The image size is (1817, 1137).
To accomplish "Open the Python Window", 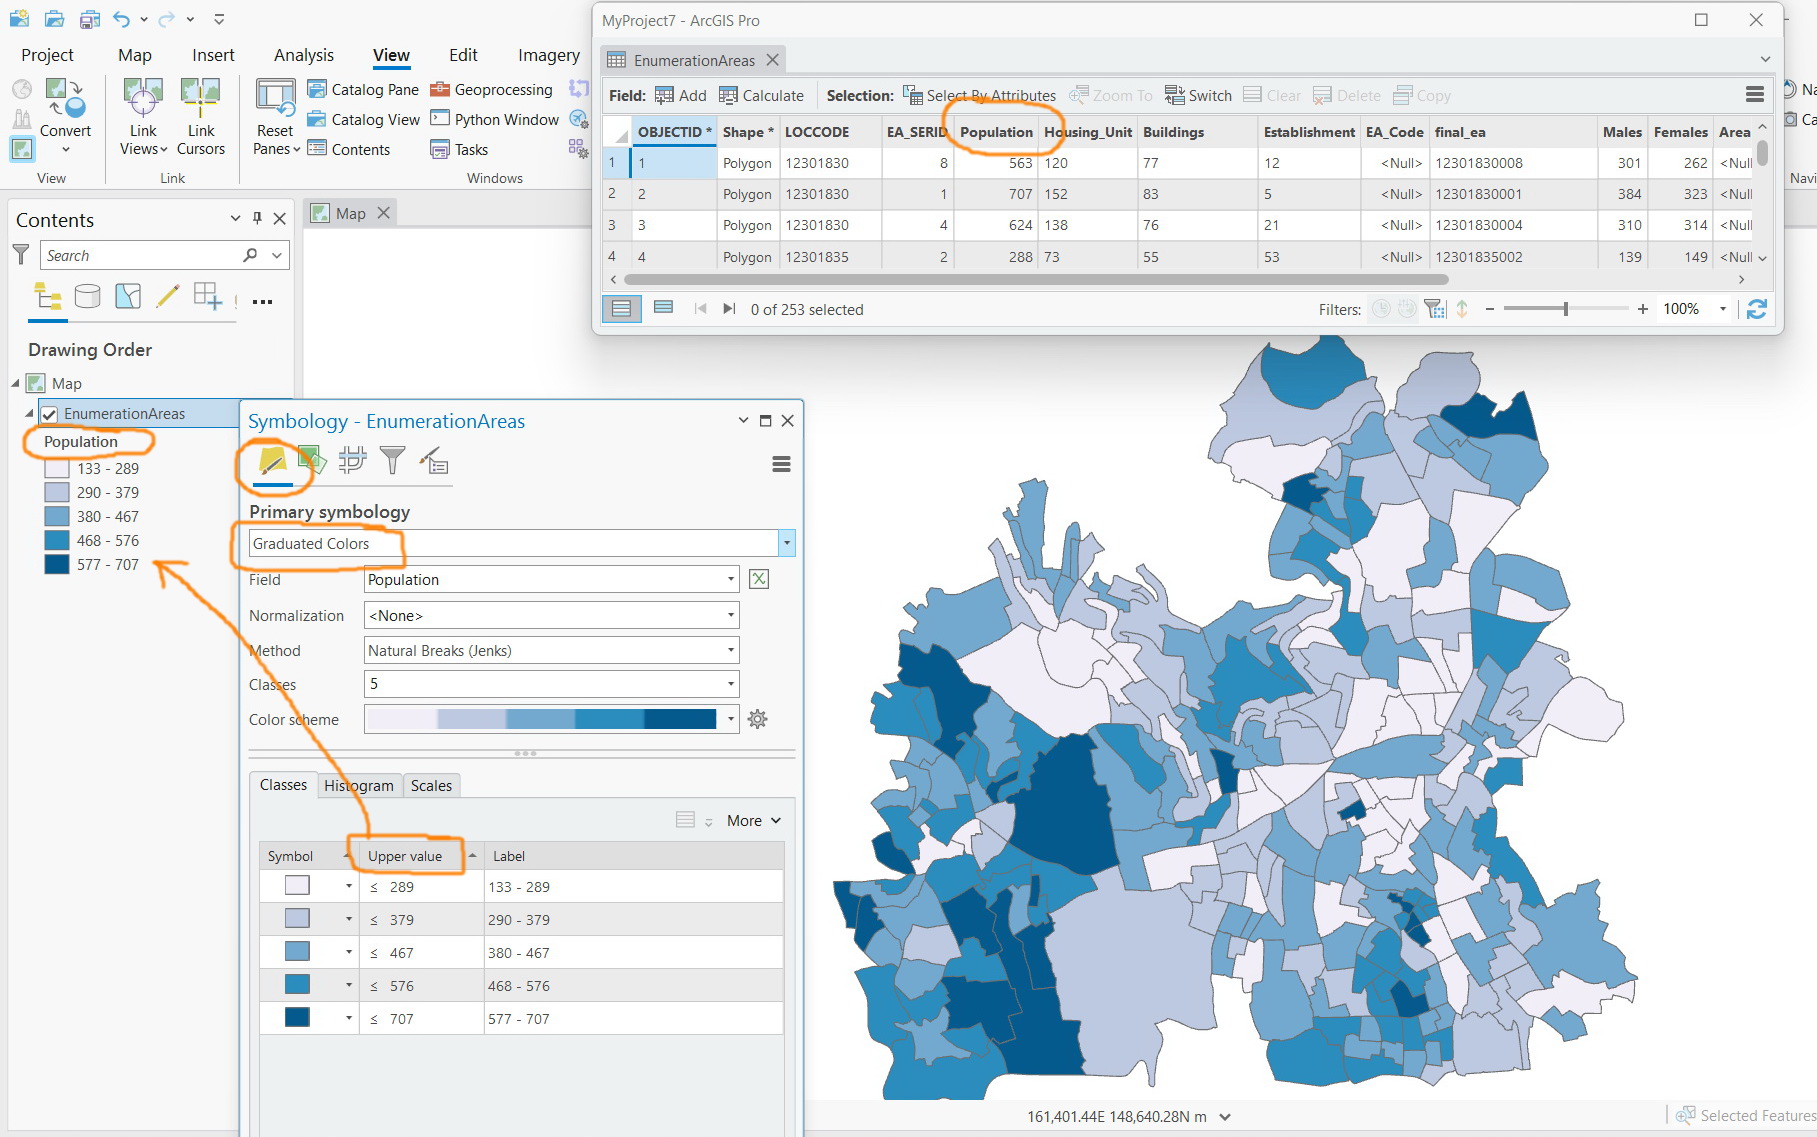I will (494, 119).
